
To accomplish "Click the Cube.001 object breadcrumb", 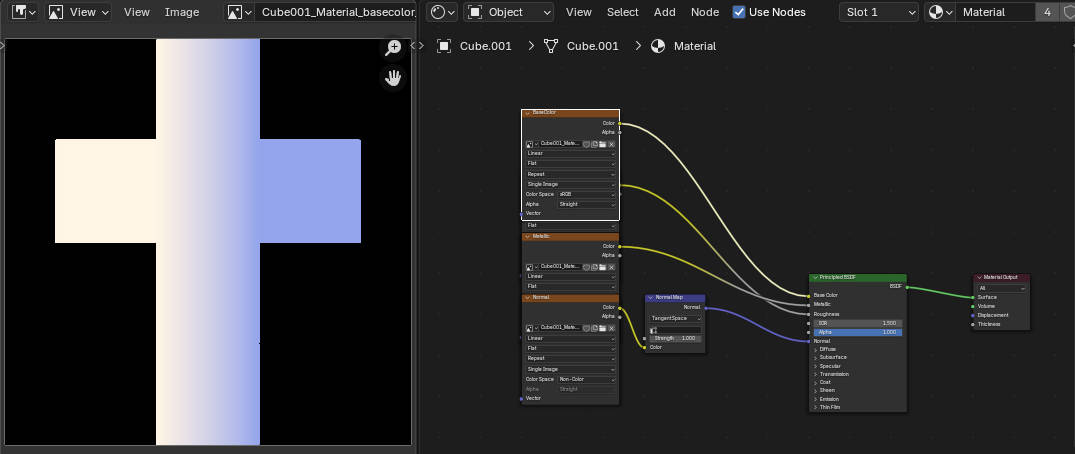I will (x=474, y=46).
